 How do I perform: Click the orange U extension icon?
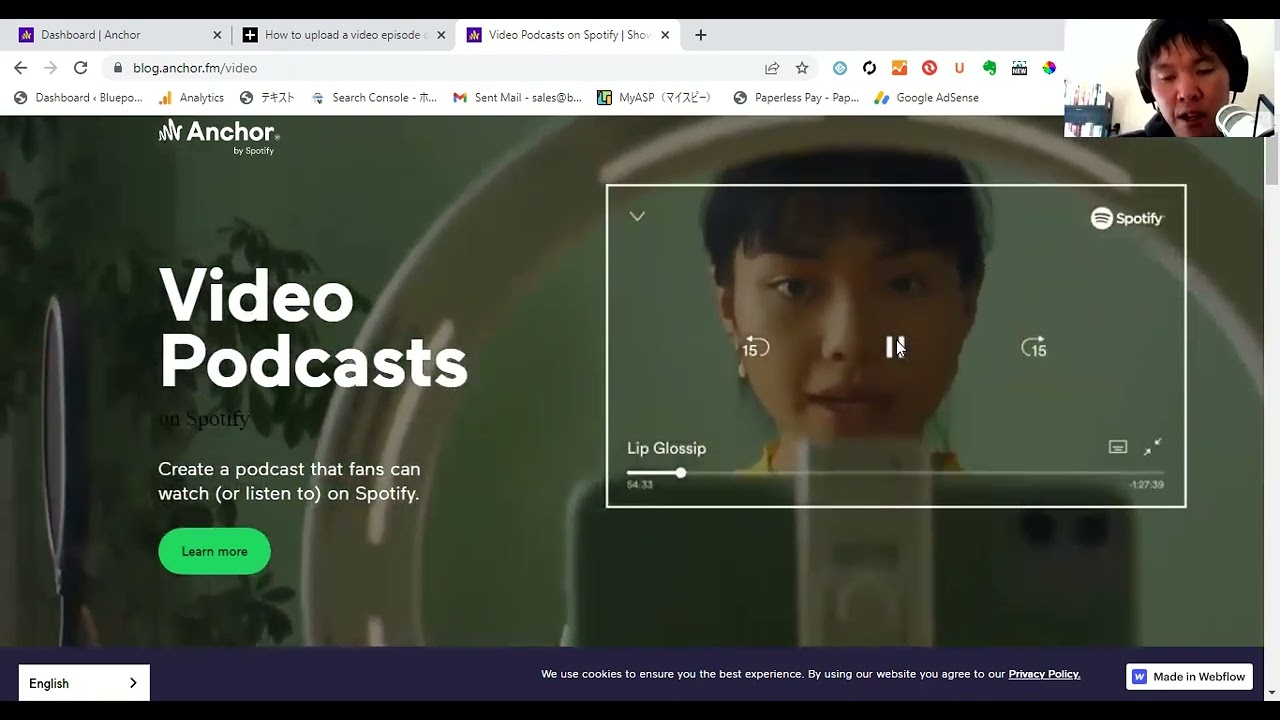[959, 68]
